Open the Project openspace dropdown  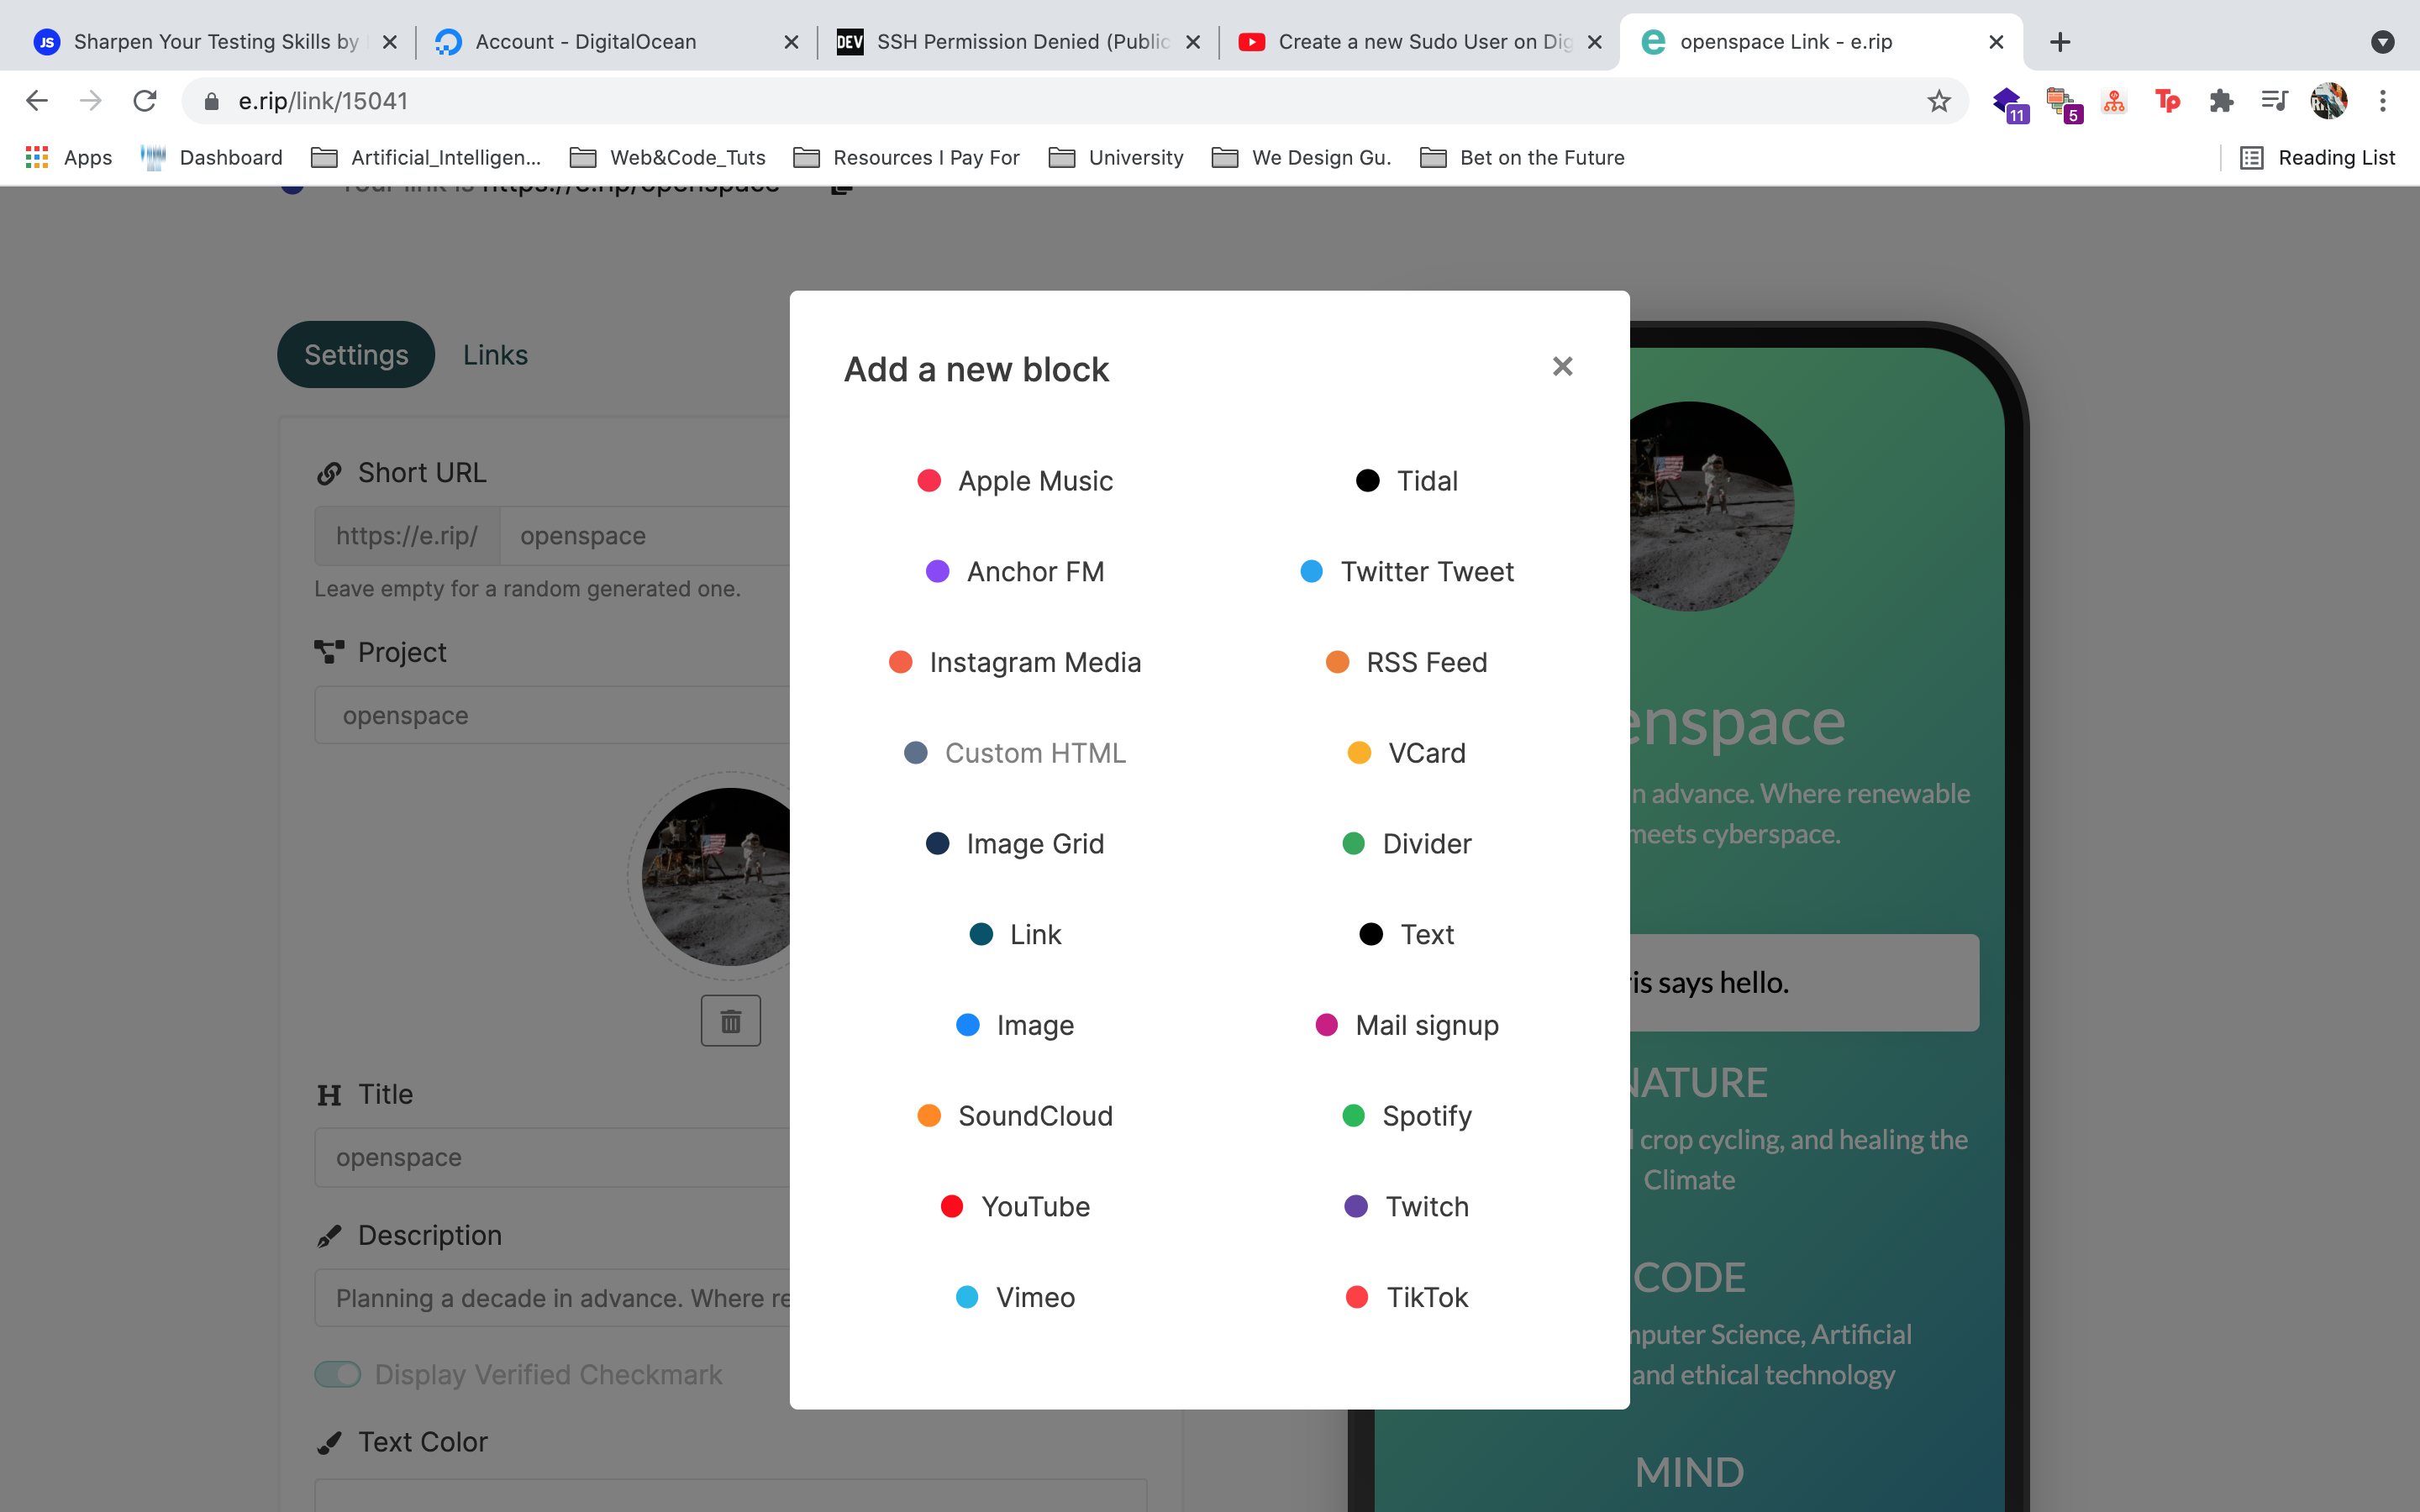[552, 715]
